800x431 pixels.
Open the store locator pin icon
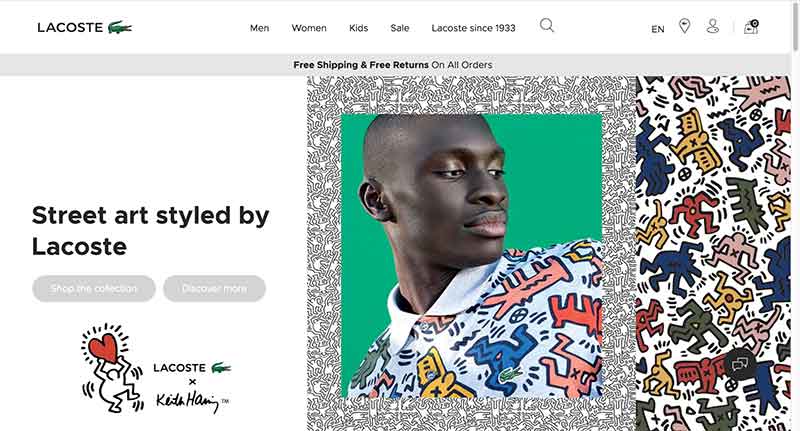click(x=685, y=26)
